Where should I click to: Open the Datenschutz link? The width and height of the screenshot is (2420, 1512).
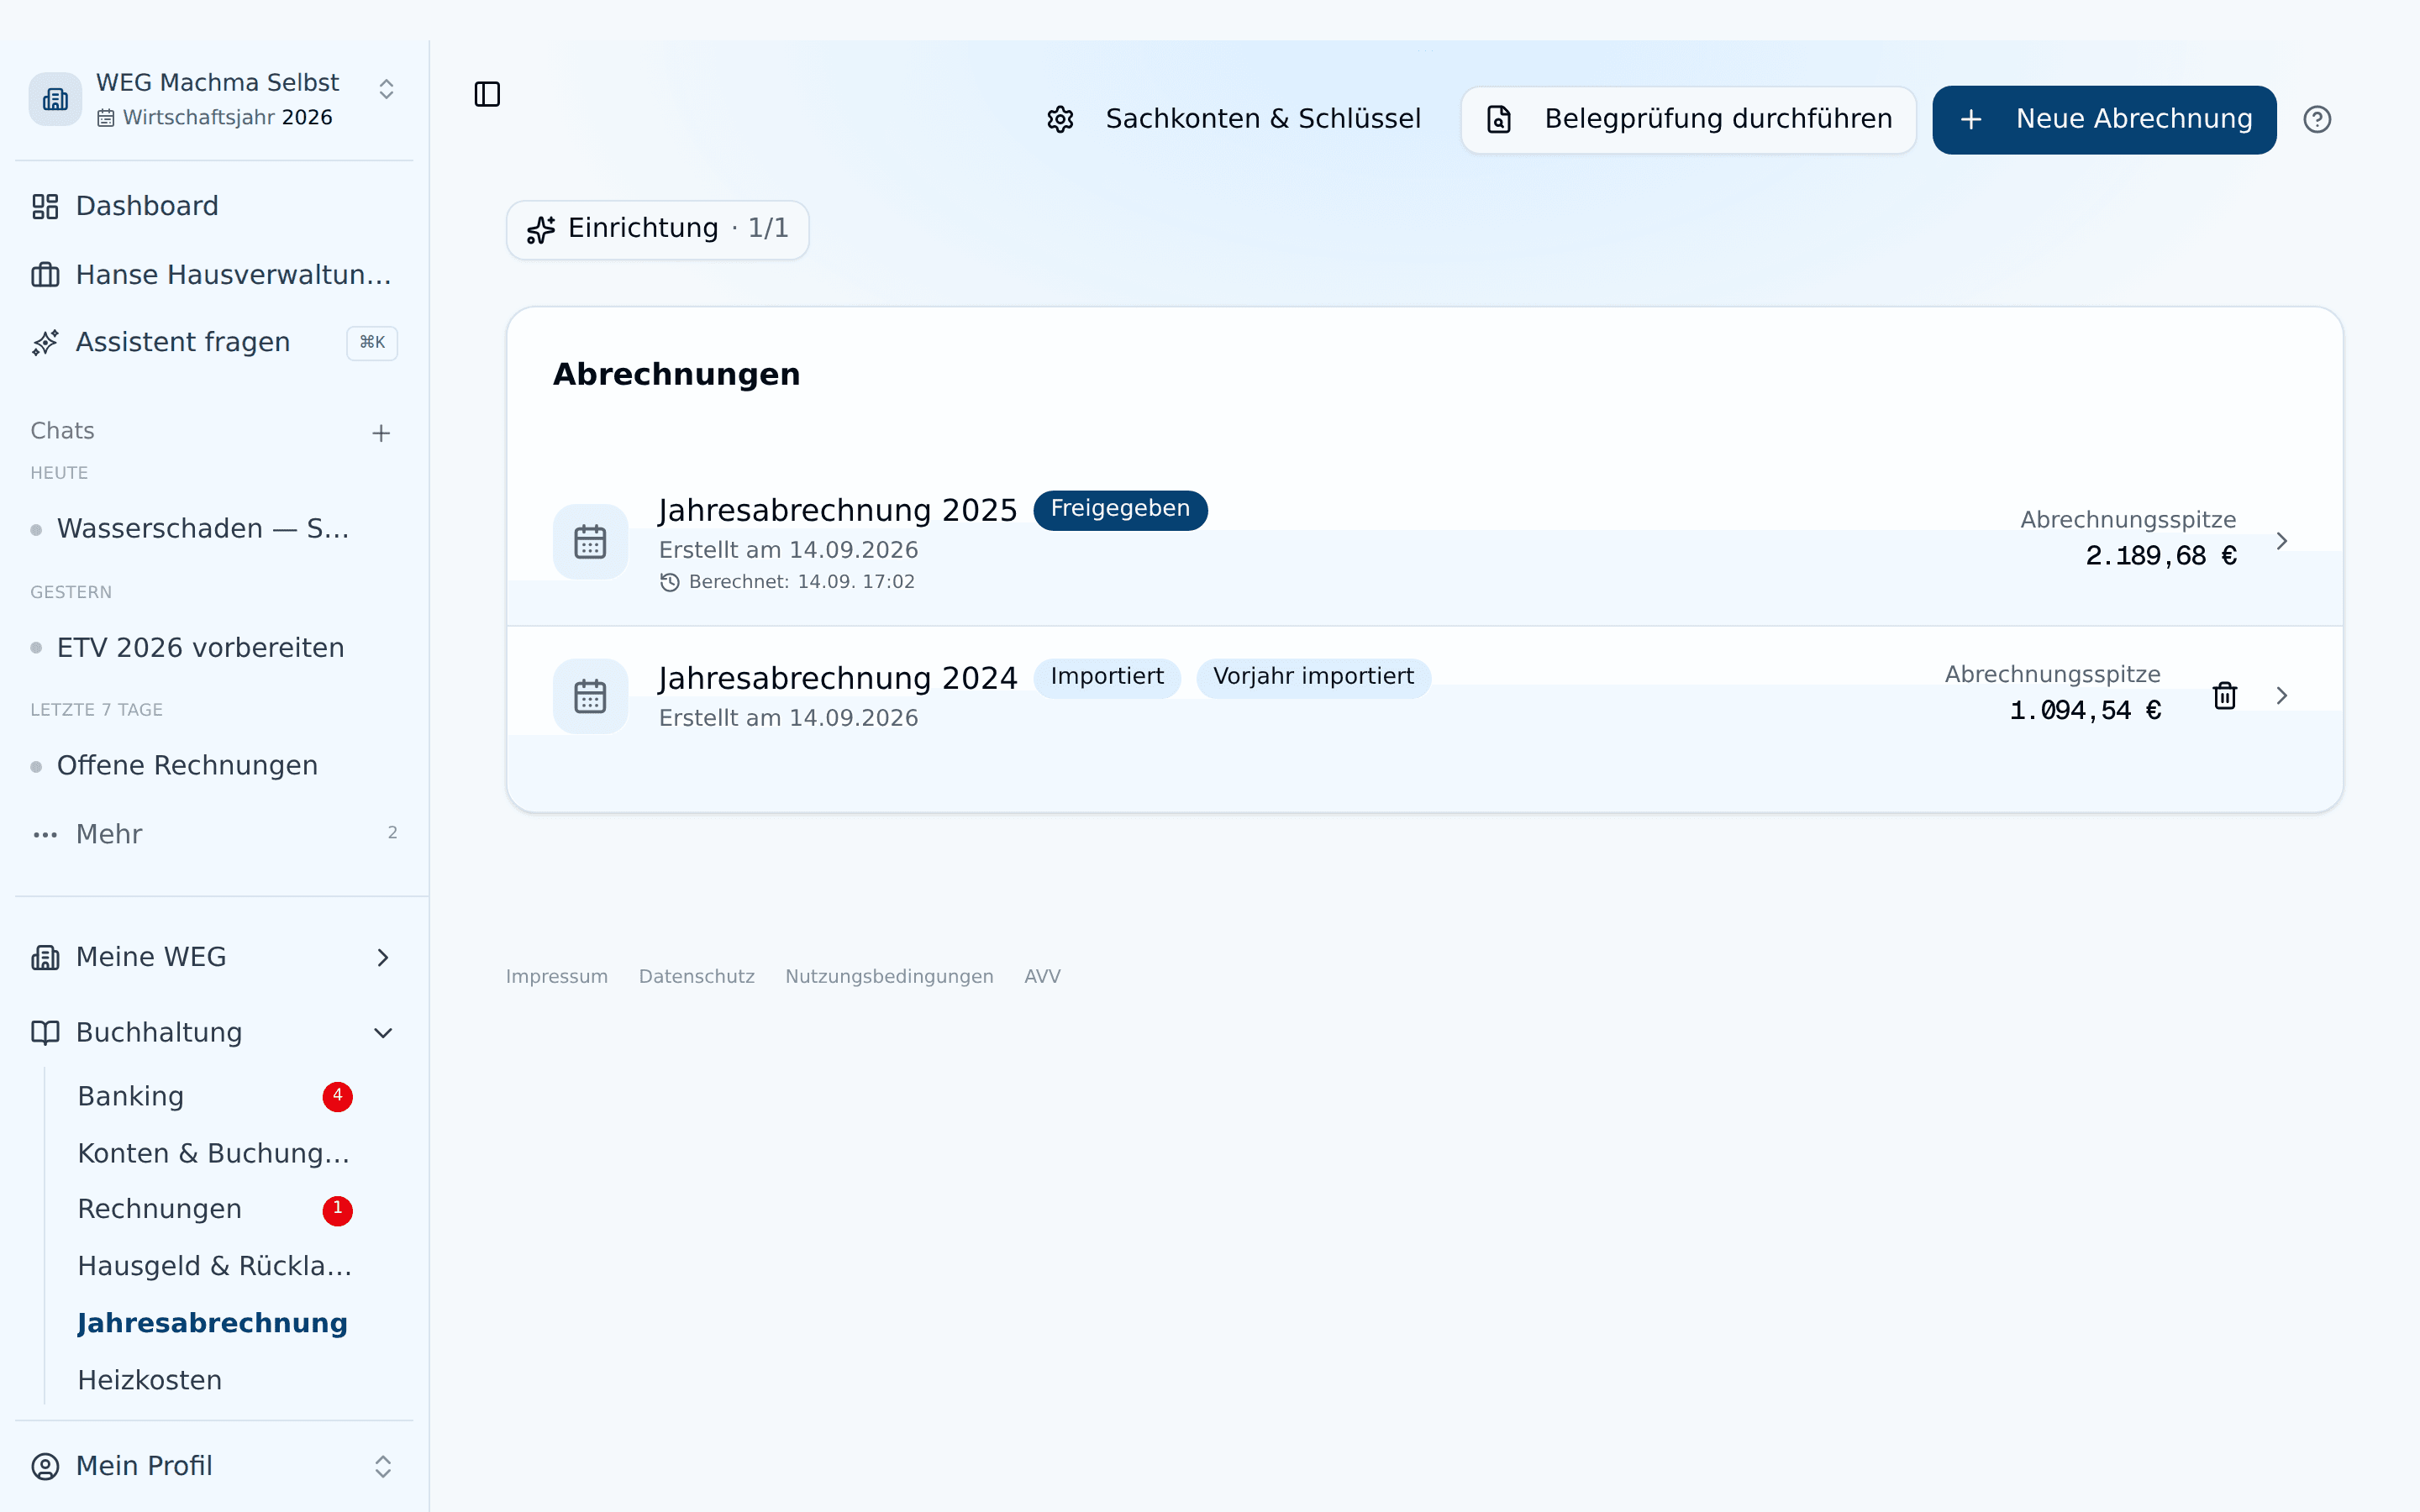(x=697, y=976)
